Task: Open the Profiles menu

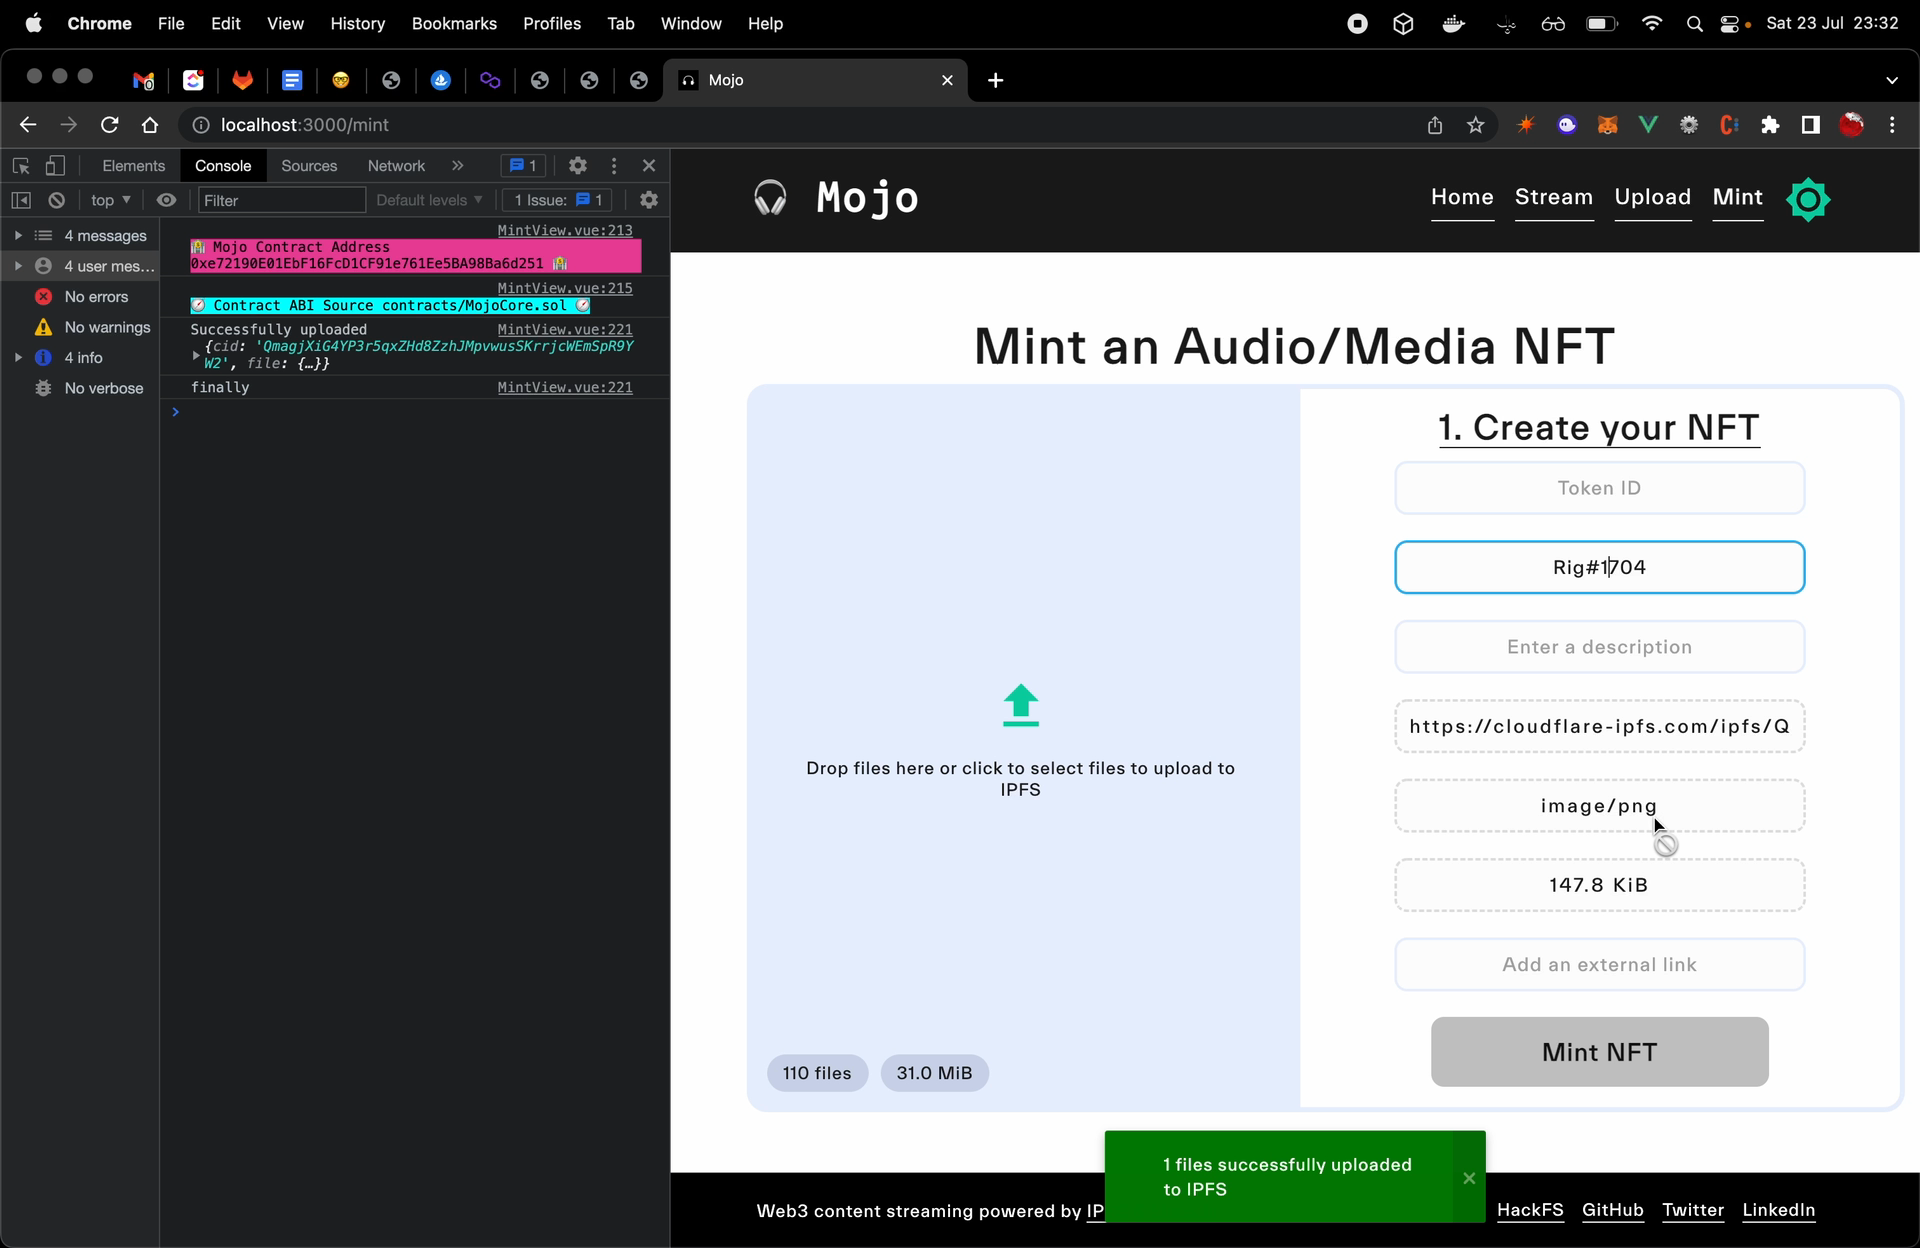Action: click(552, 23)
